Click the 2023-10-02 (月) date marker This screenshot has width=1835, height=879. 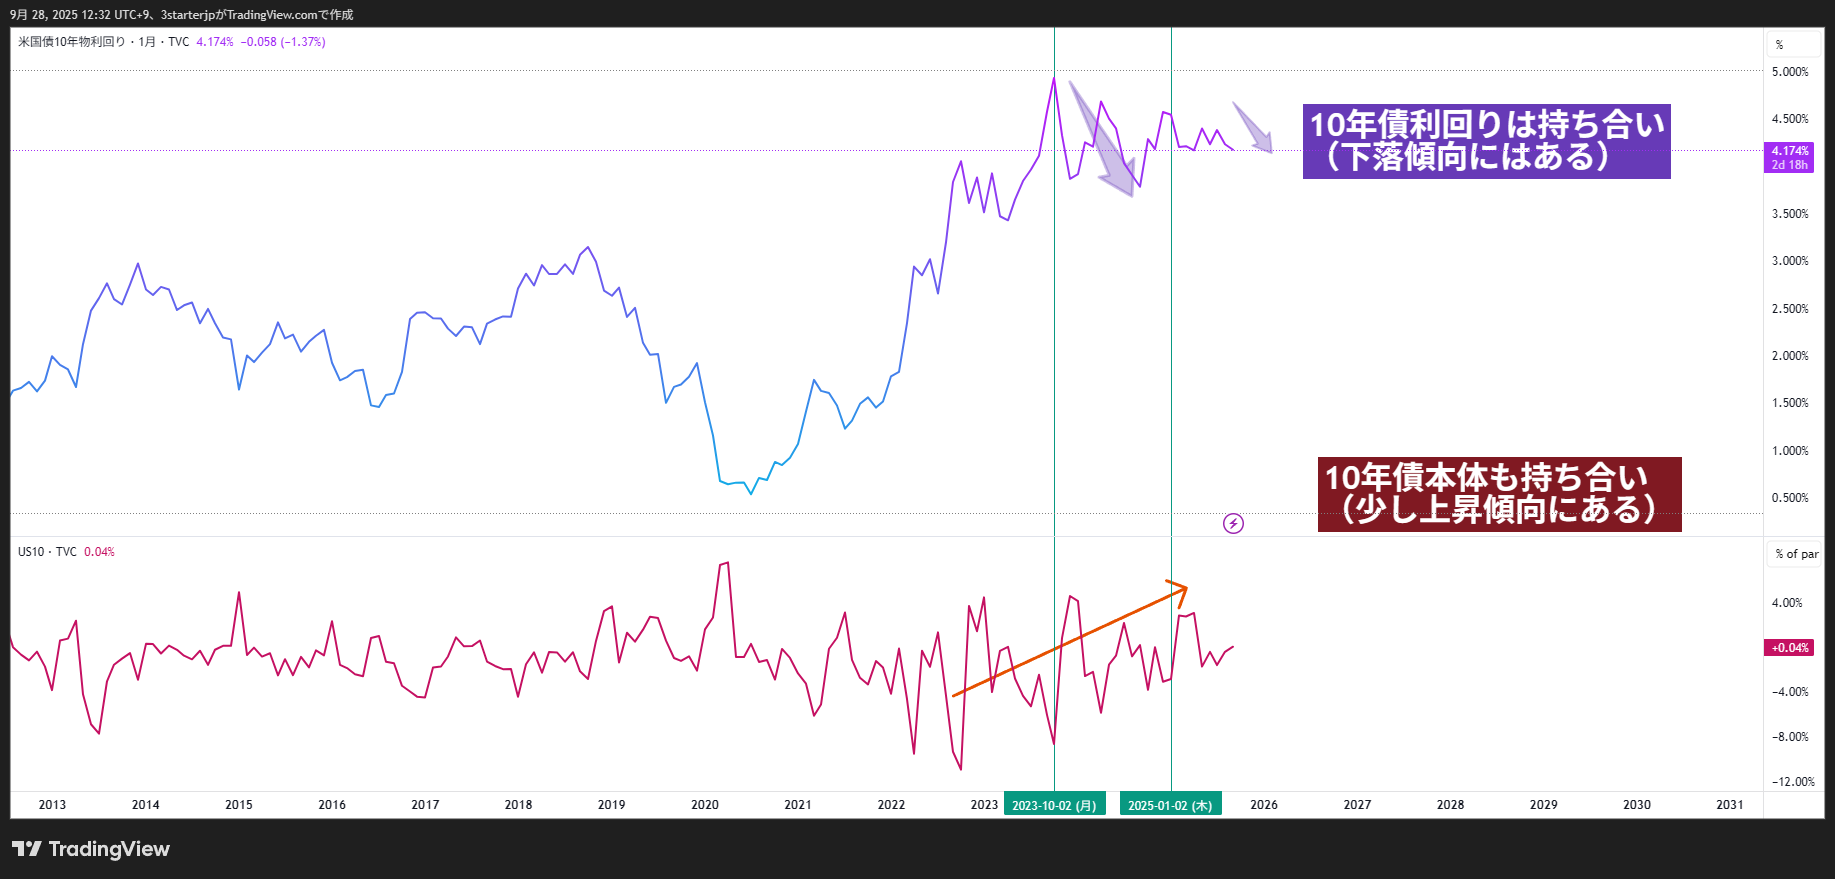pos(1054,805)
